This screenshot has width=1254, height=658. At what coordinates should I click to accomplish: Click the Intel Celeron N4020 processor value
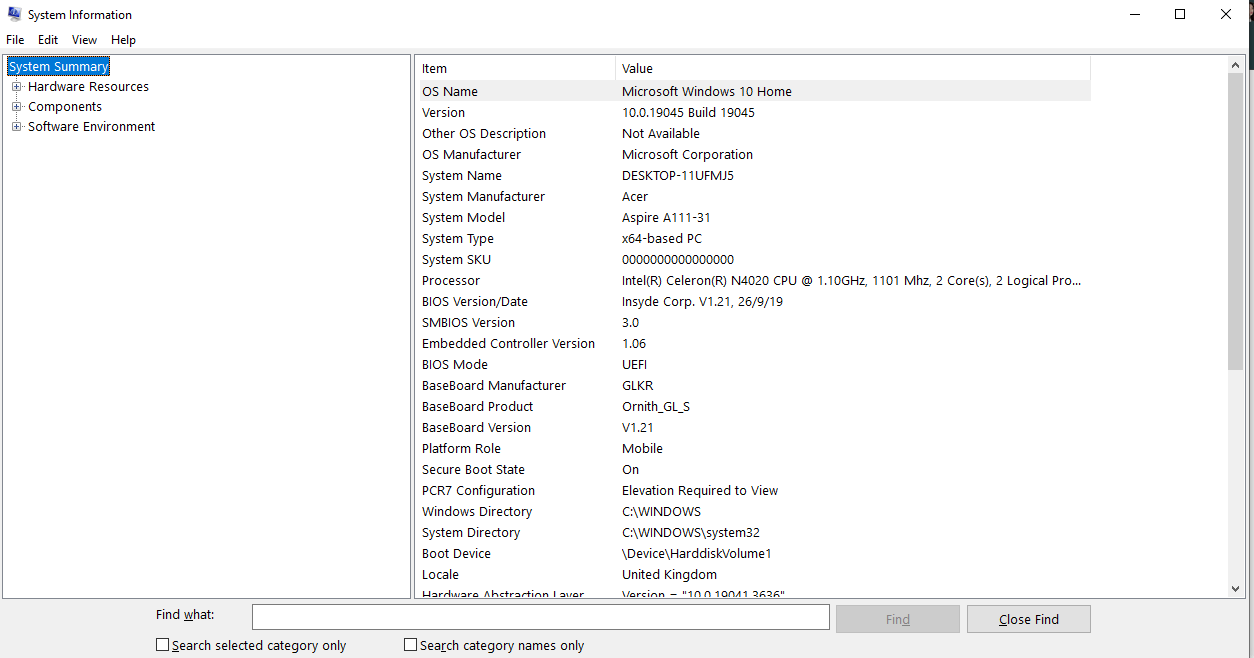[x=852, y=280]
